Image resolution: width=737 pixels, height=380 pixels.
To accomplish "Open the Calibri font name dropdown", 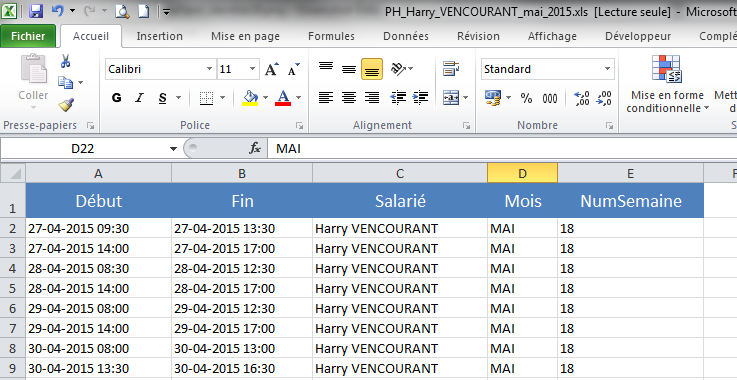I will [210, 69].
